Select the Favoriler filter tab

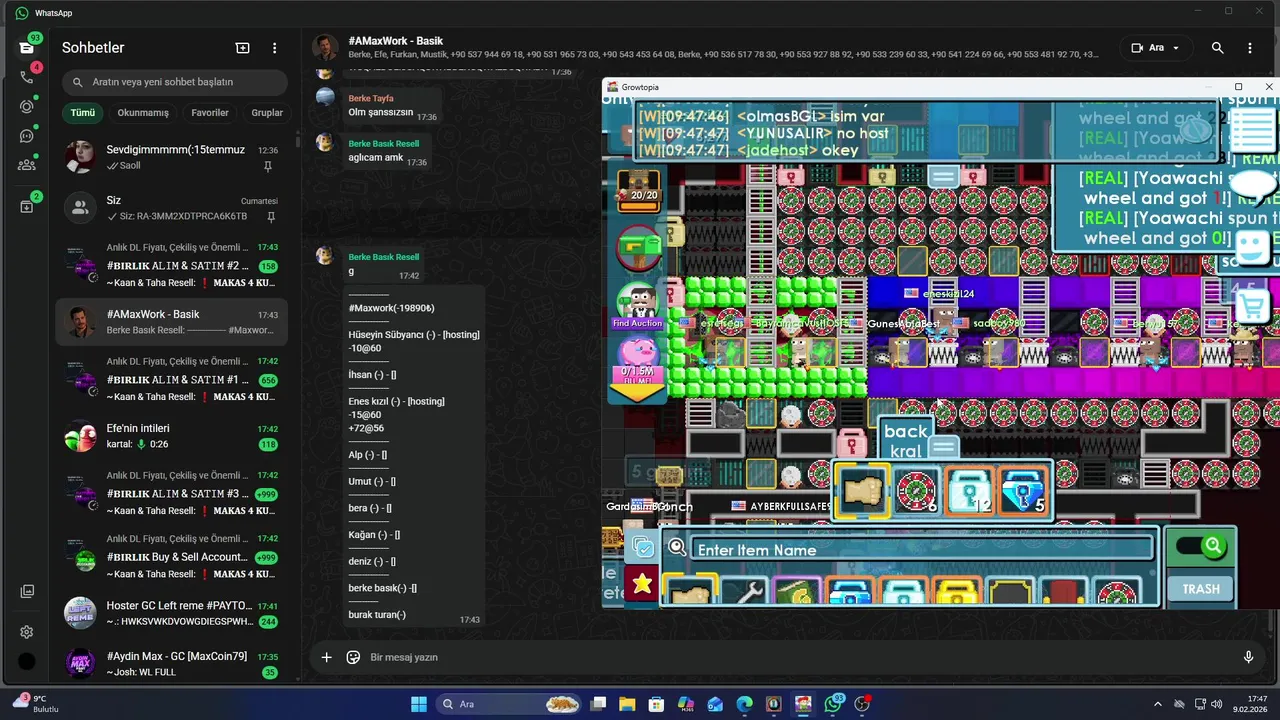(x=210, y=113)
